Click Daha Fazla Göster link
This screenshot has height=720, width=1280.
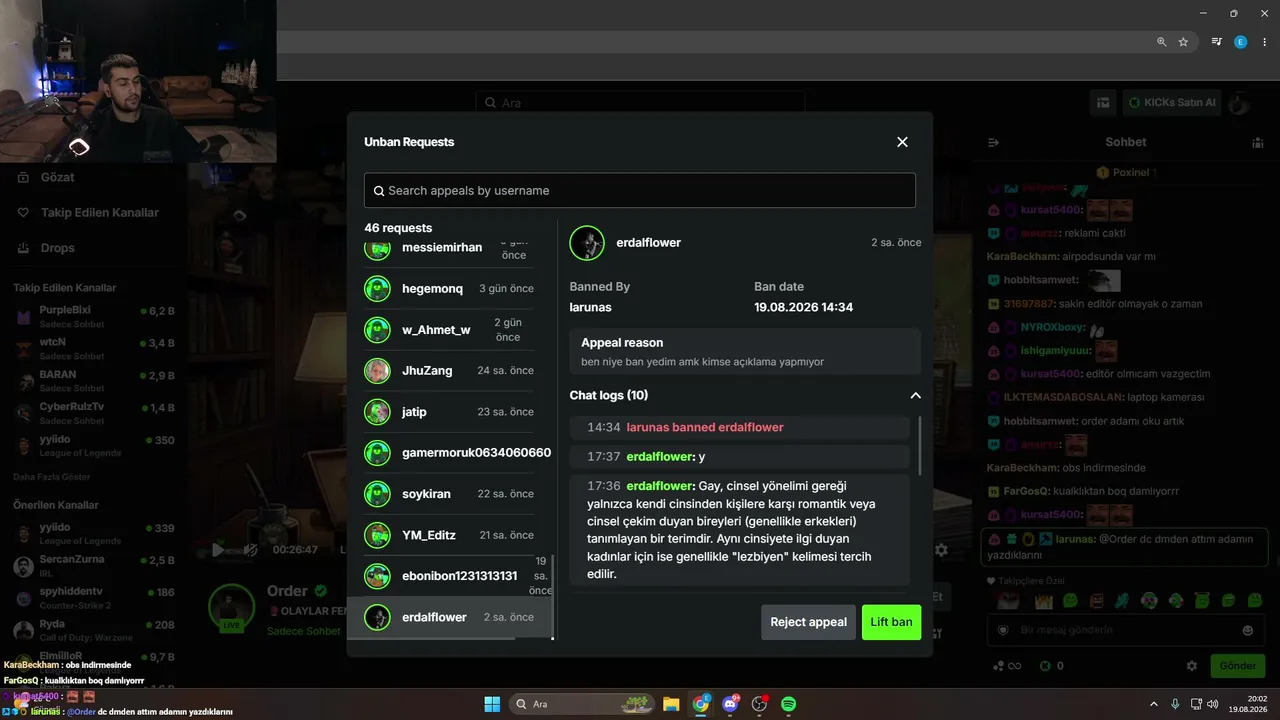(51, 477)
